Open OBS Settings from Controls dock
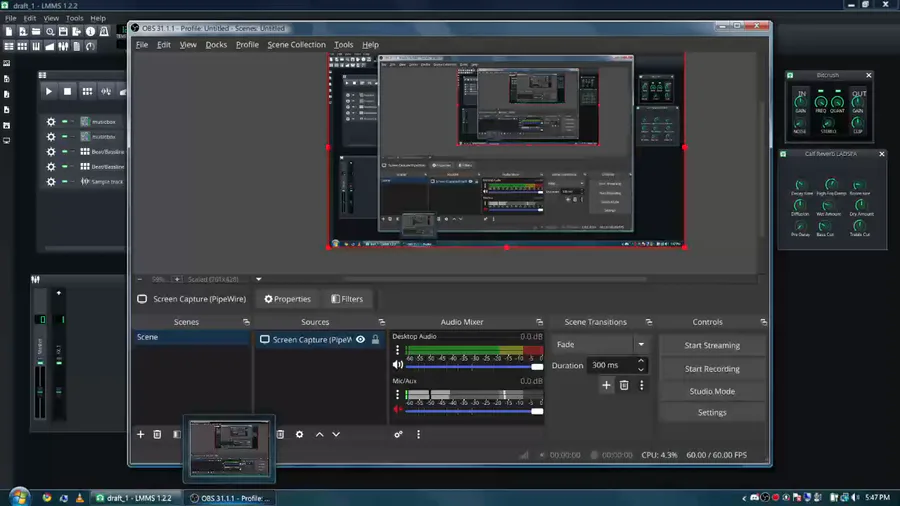This screenshot has width=900, height=506. tap(712, 412)
